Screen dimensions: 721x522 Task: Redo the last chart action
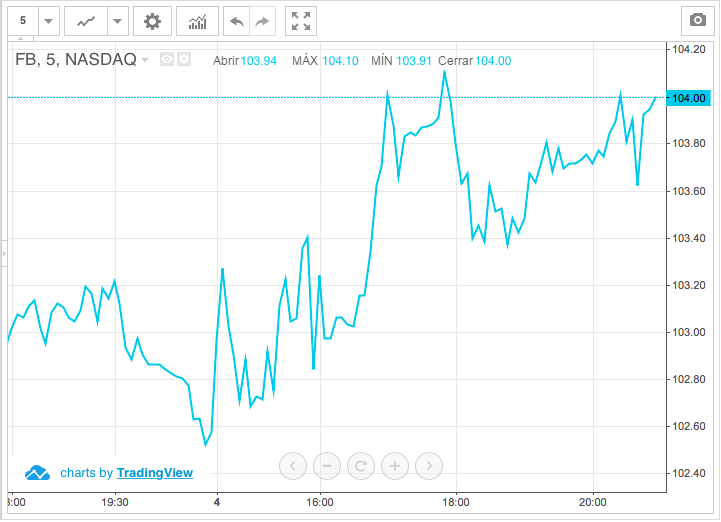(x=262, y=21)
